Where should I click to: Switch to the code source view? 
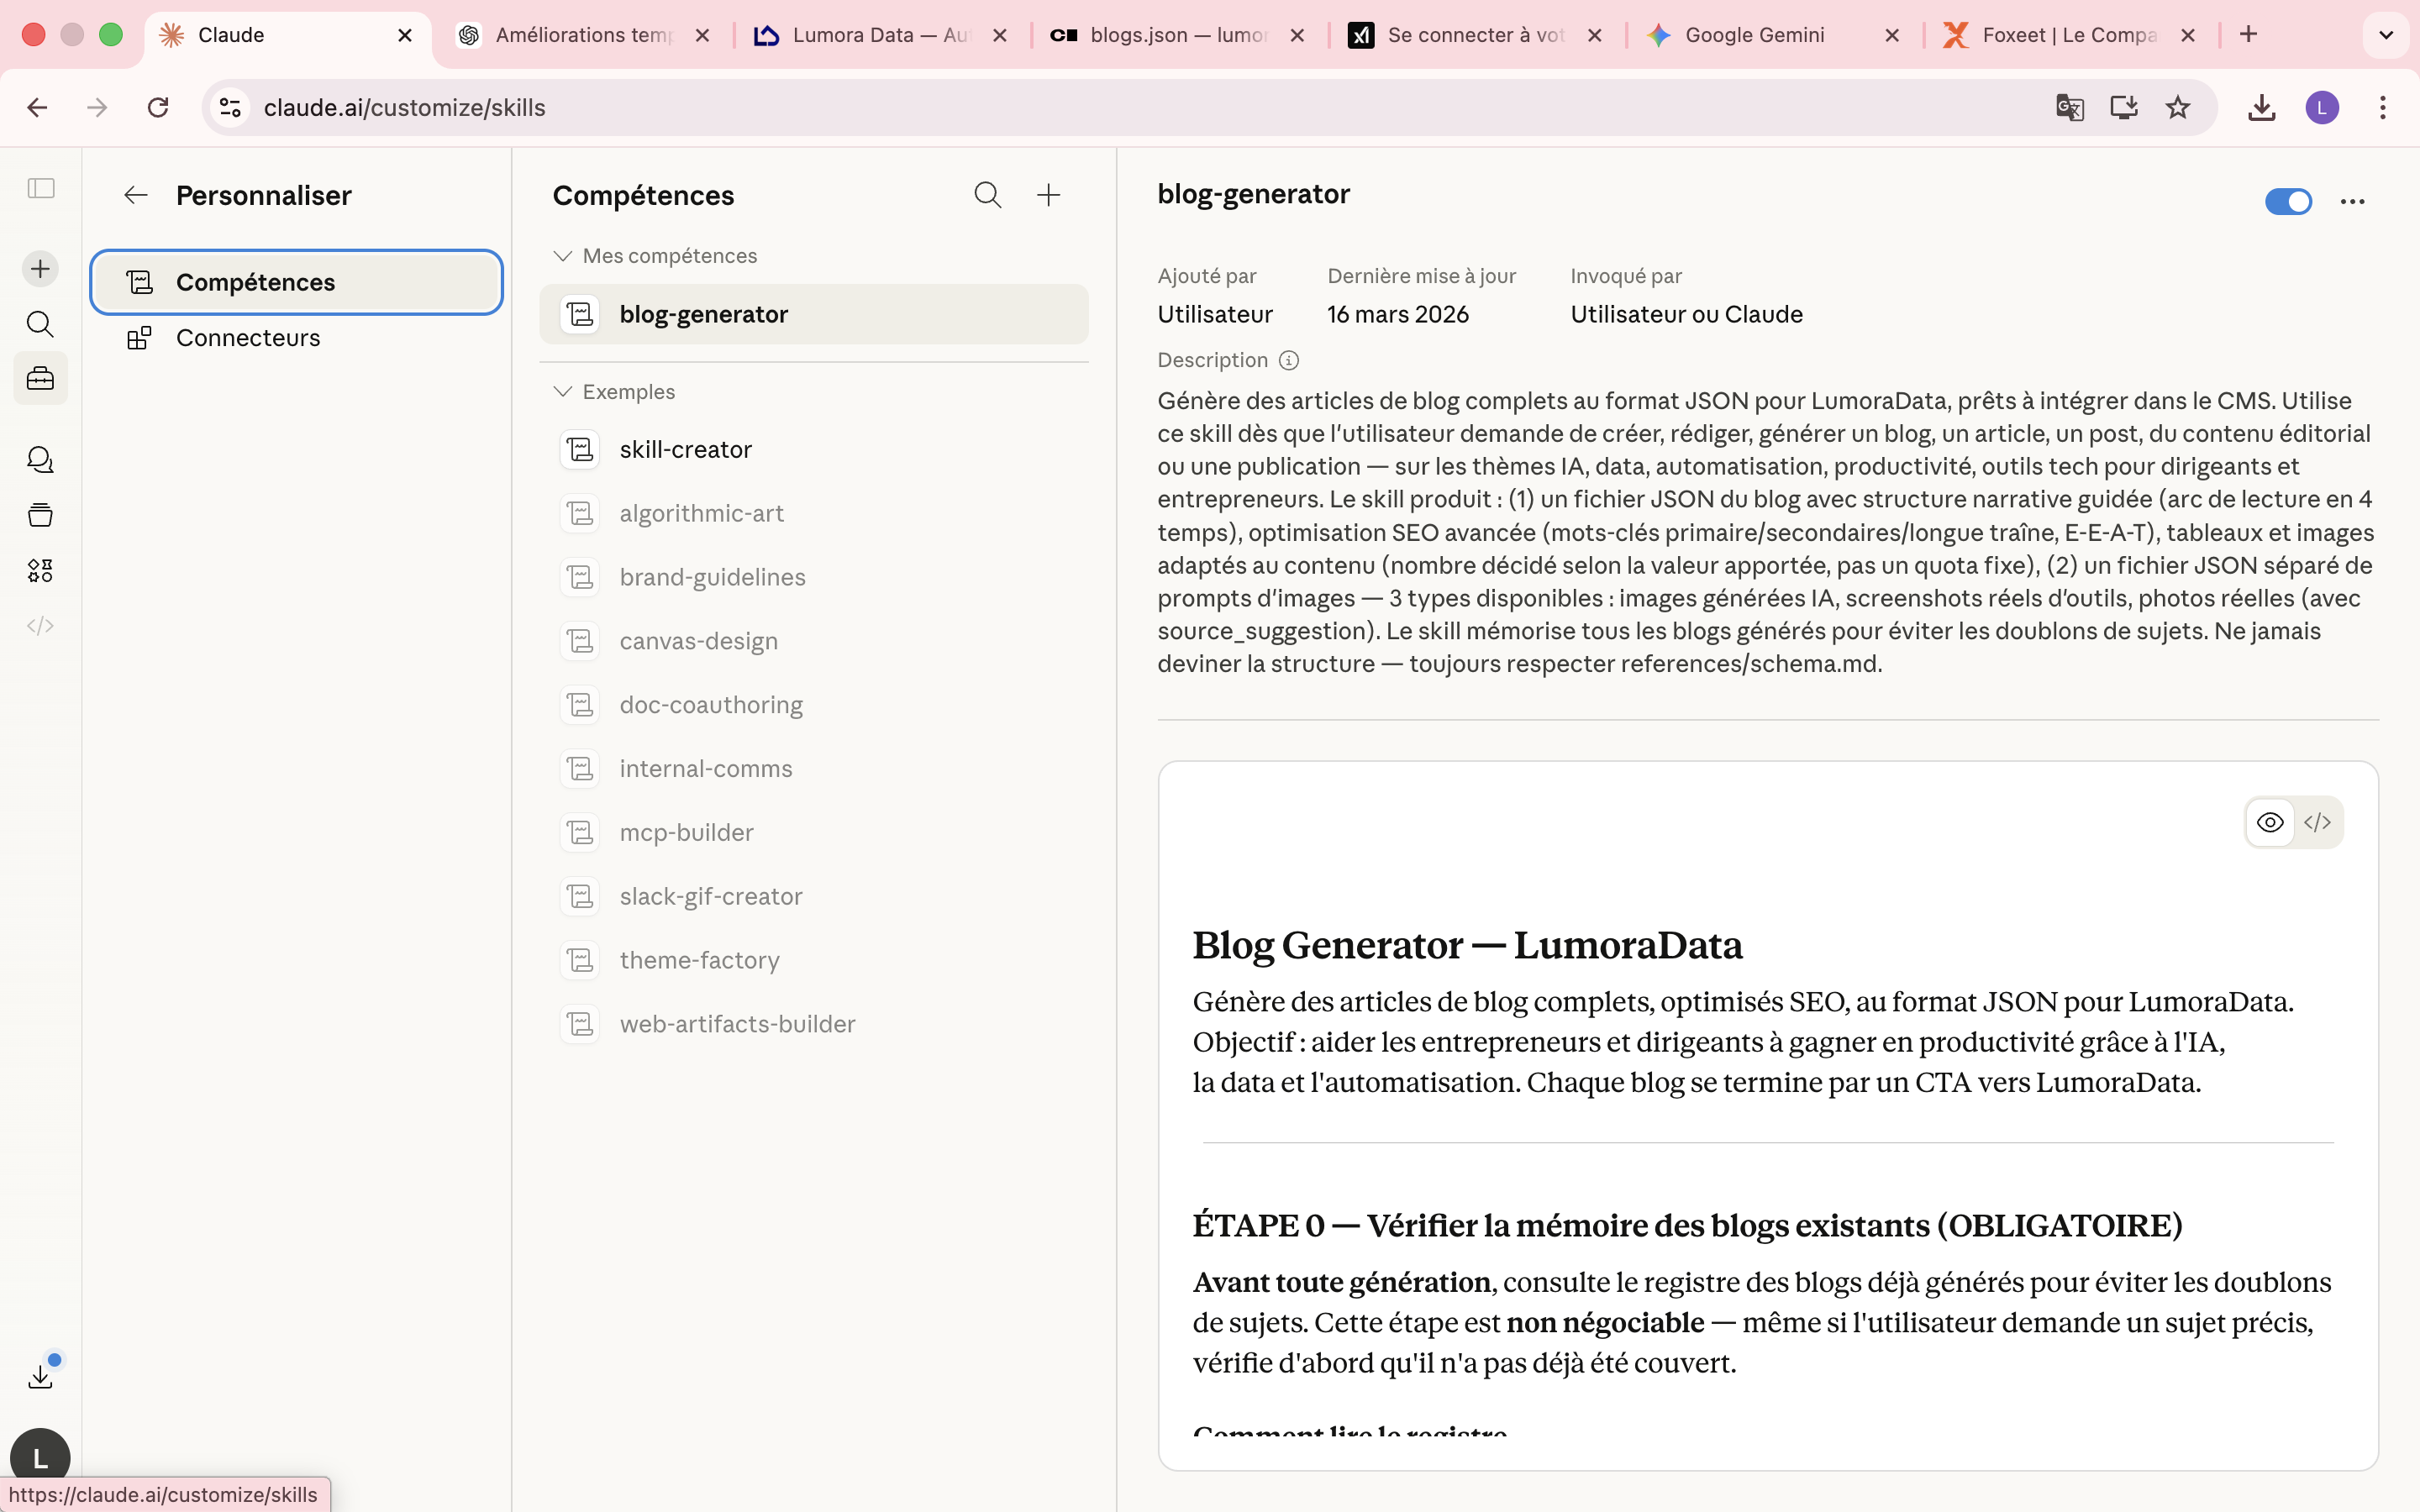[x=2317, y=822]
